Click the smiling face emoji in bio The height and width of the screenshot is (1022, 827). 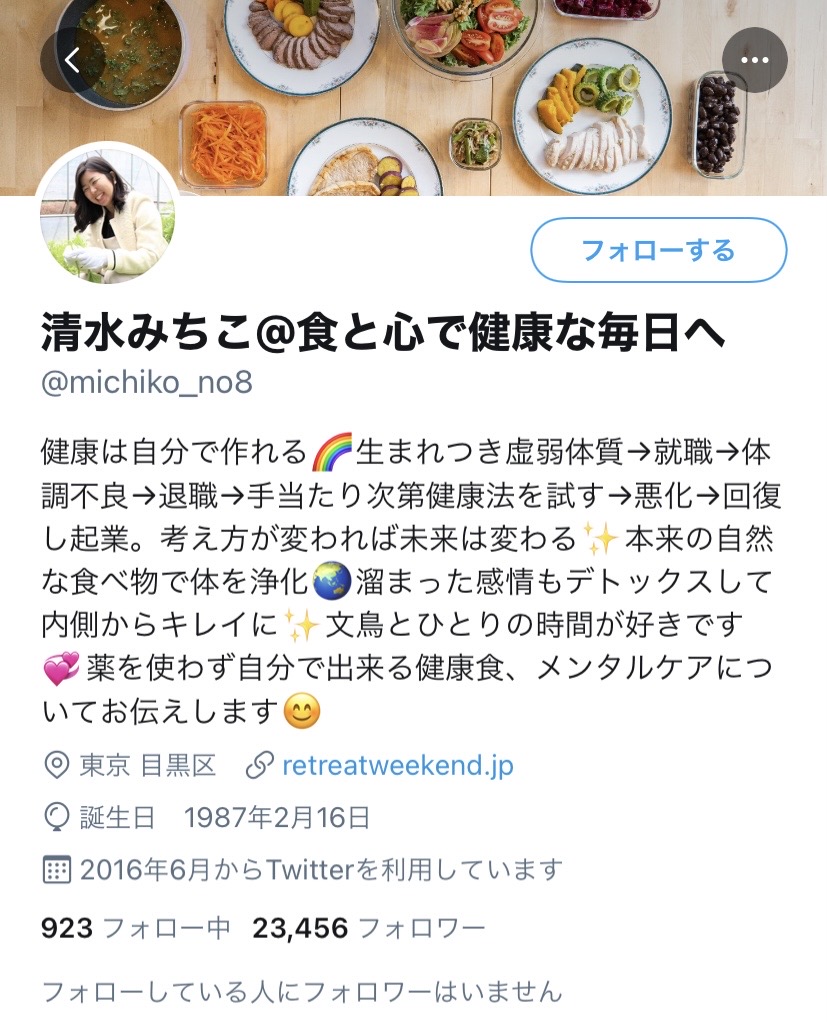[x=302, y=711]
